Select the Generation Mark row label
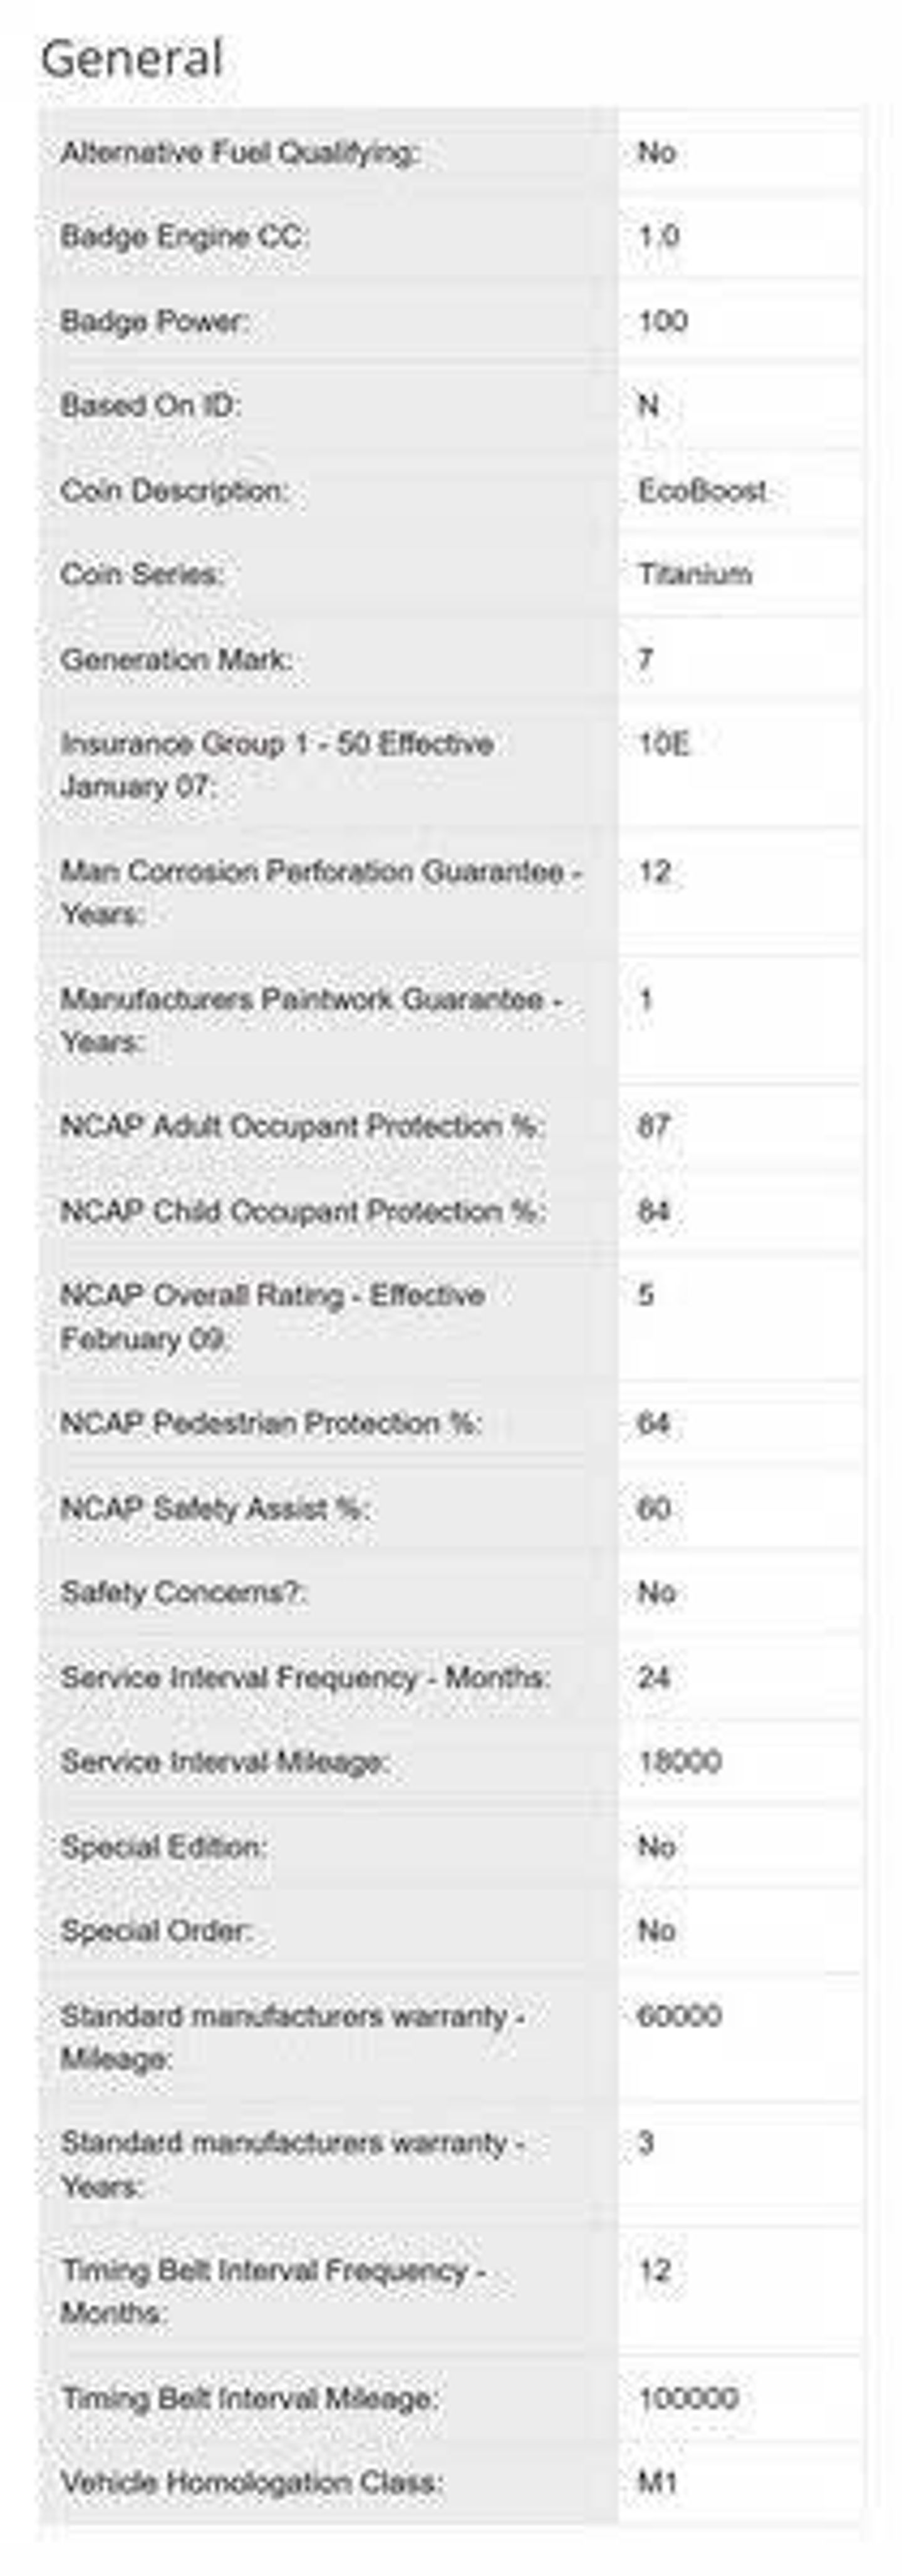This screenshot has height=2576, width=902. click(176, 659)
